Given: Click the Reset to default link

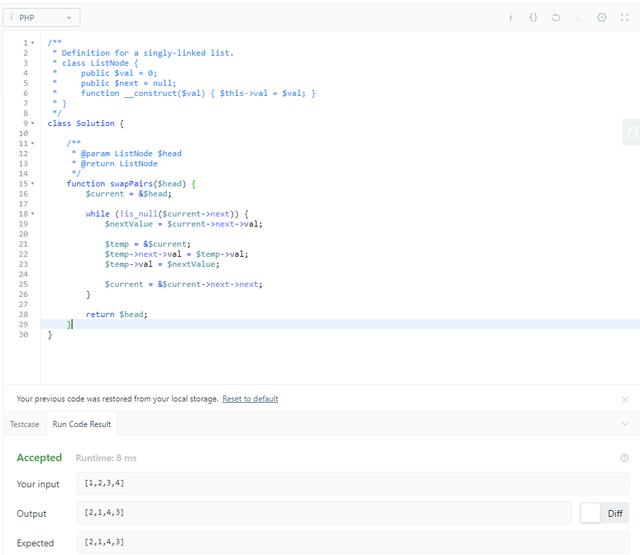Looking at the screenshot, I should point(250,399).
